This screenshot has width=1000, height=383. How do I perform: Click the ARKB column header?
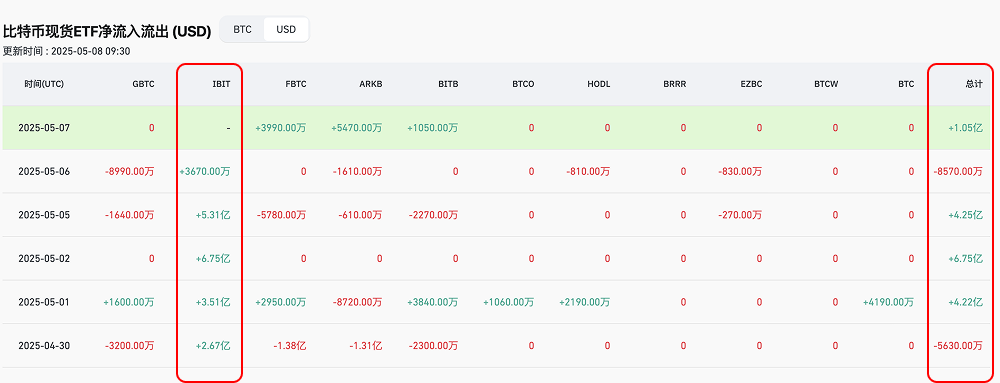point(371,84)
